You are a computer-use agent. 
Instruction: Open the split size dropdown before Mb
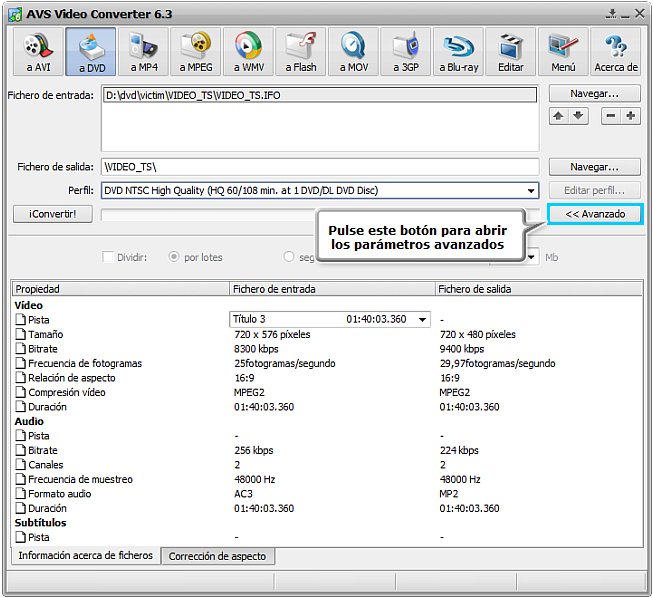[x=531, y=257]
